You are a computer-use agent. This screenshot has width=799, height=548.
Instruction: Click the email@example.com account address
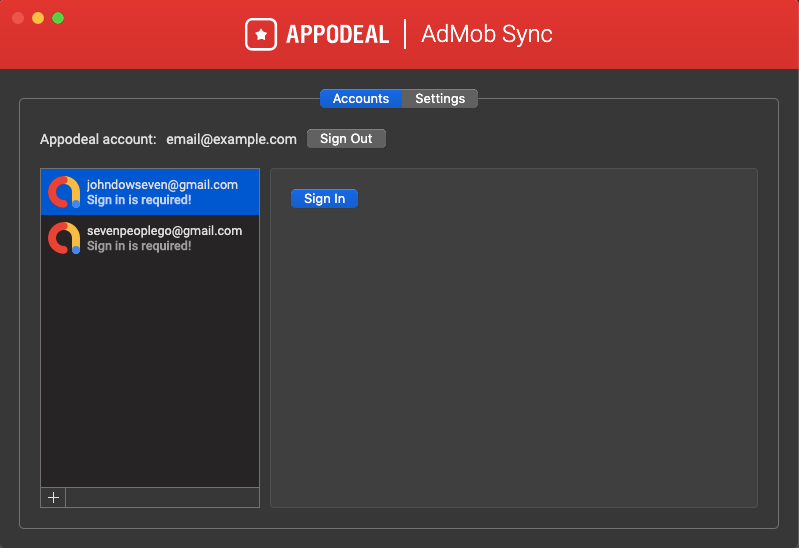click(231, 139)
